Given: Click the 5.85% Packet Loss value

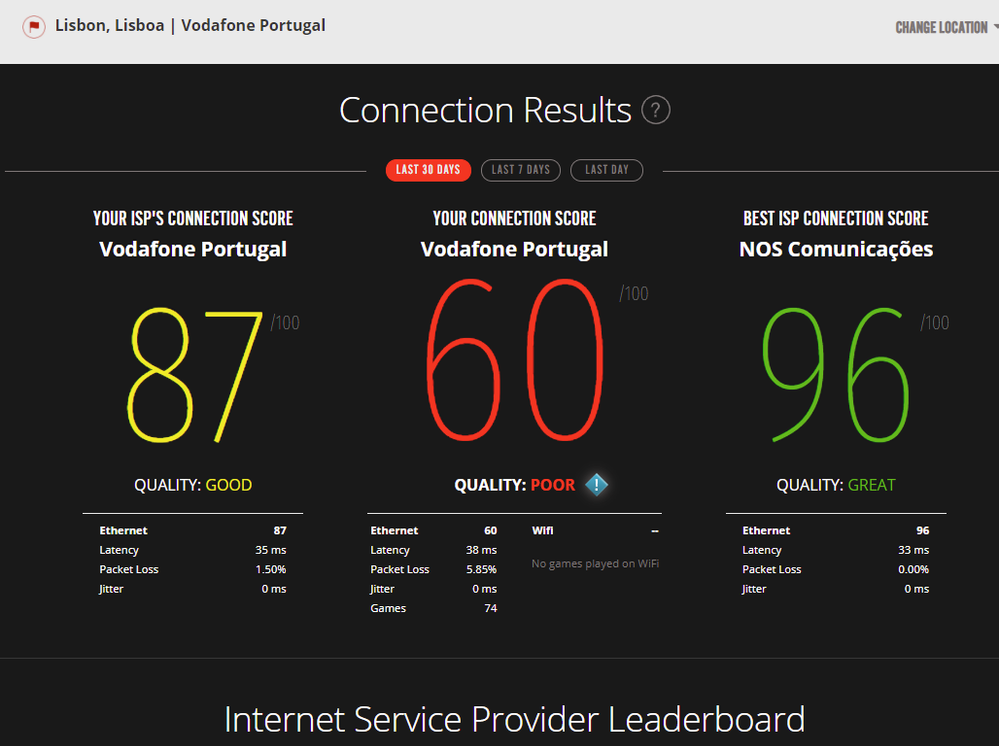Looking at the screenshot, I should 478,569.
